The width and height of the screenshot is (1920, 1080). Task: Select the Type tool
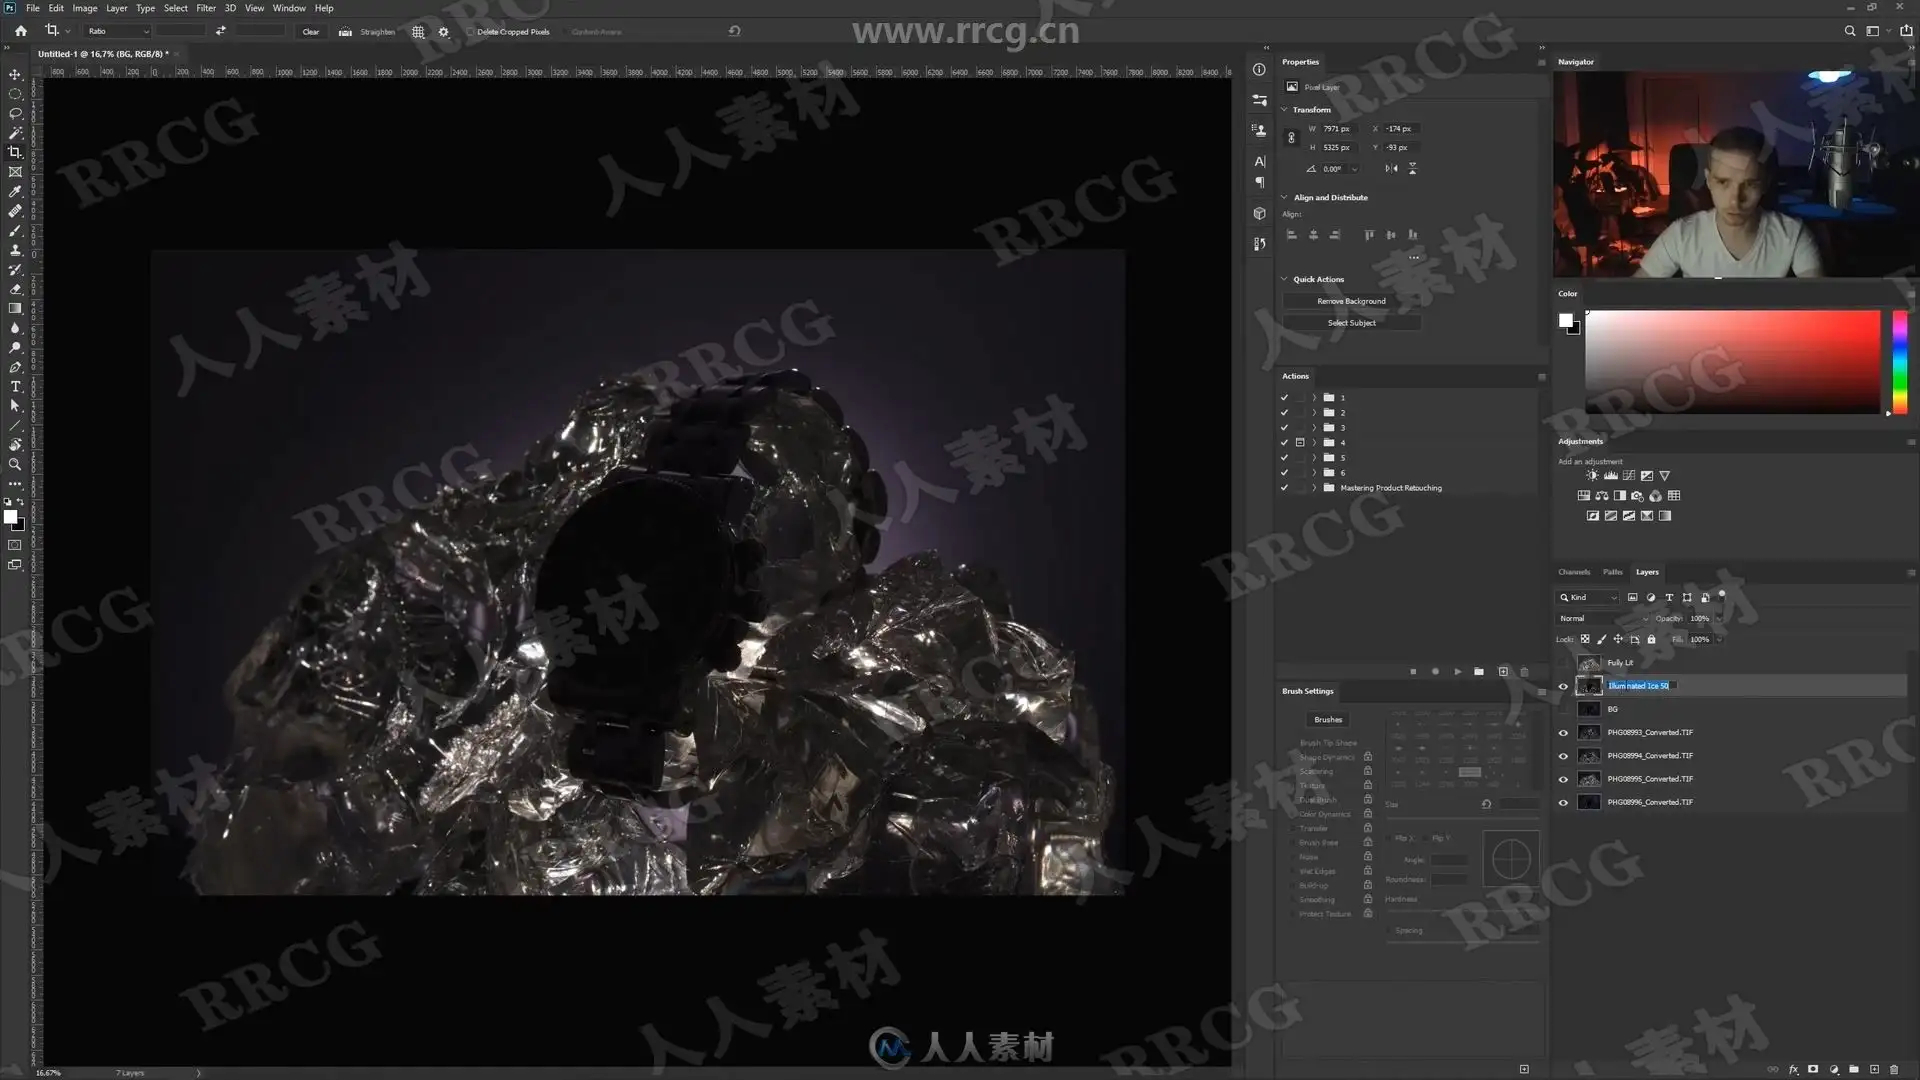(x=15, y=386)
